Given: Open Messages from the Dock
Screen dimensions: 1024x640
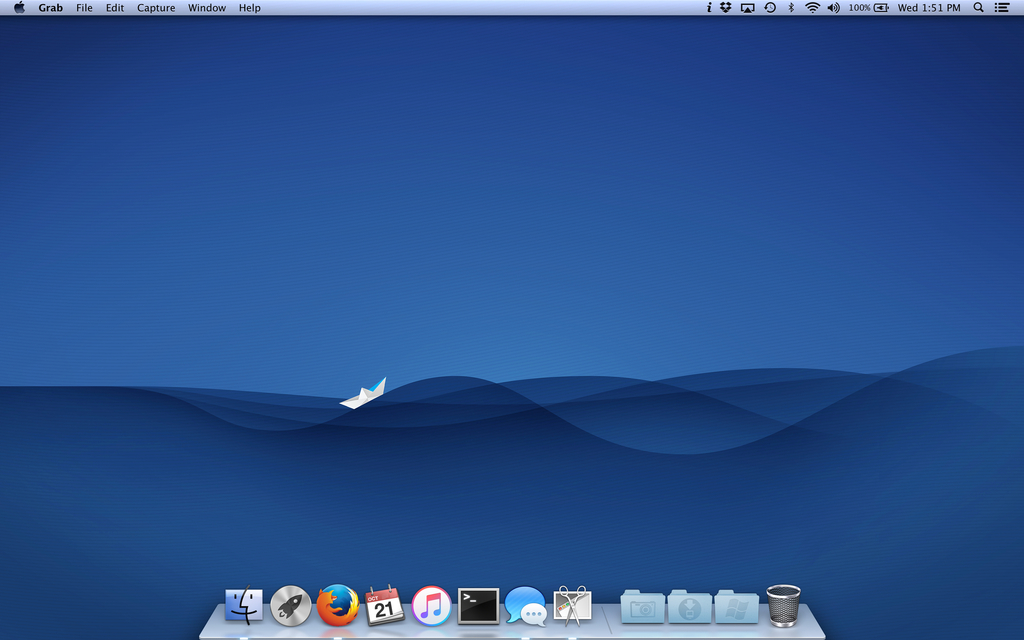Looking at the screenshot, I should click(x=526, y=605).
